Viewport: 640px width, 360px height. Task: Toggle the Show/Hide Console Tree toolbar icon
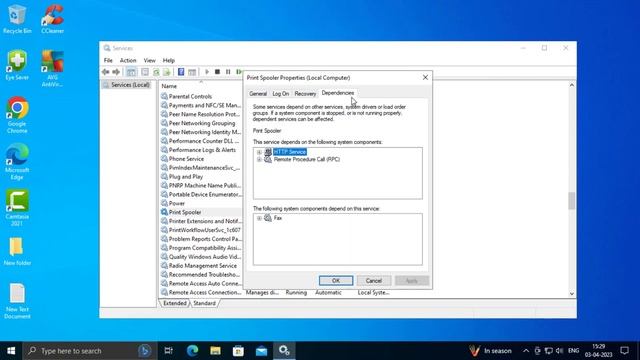(131, 72)
